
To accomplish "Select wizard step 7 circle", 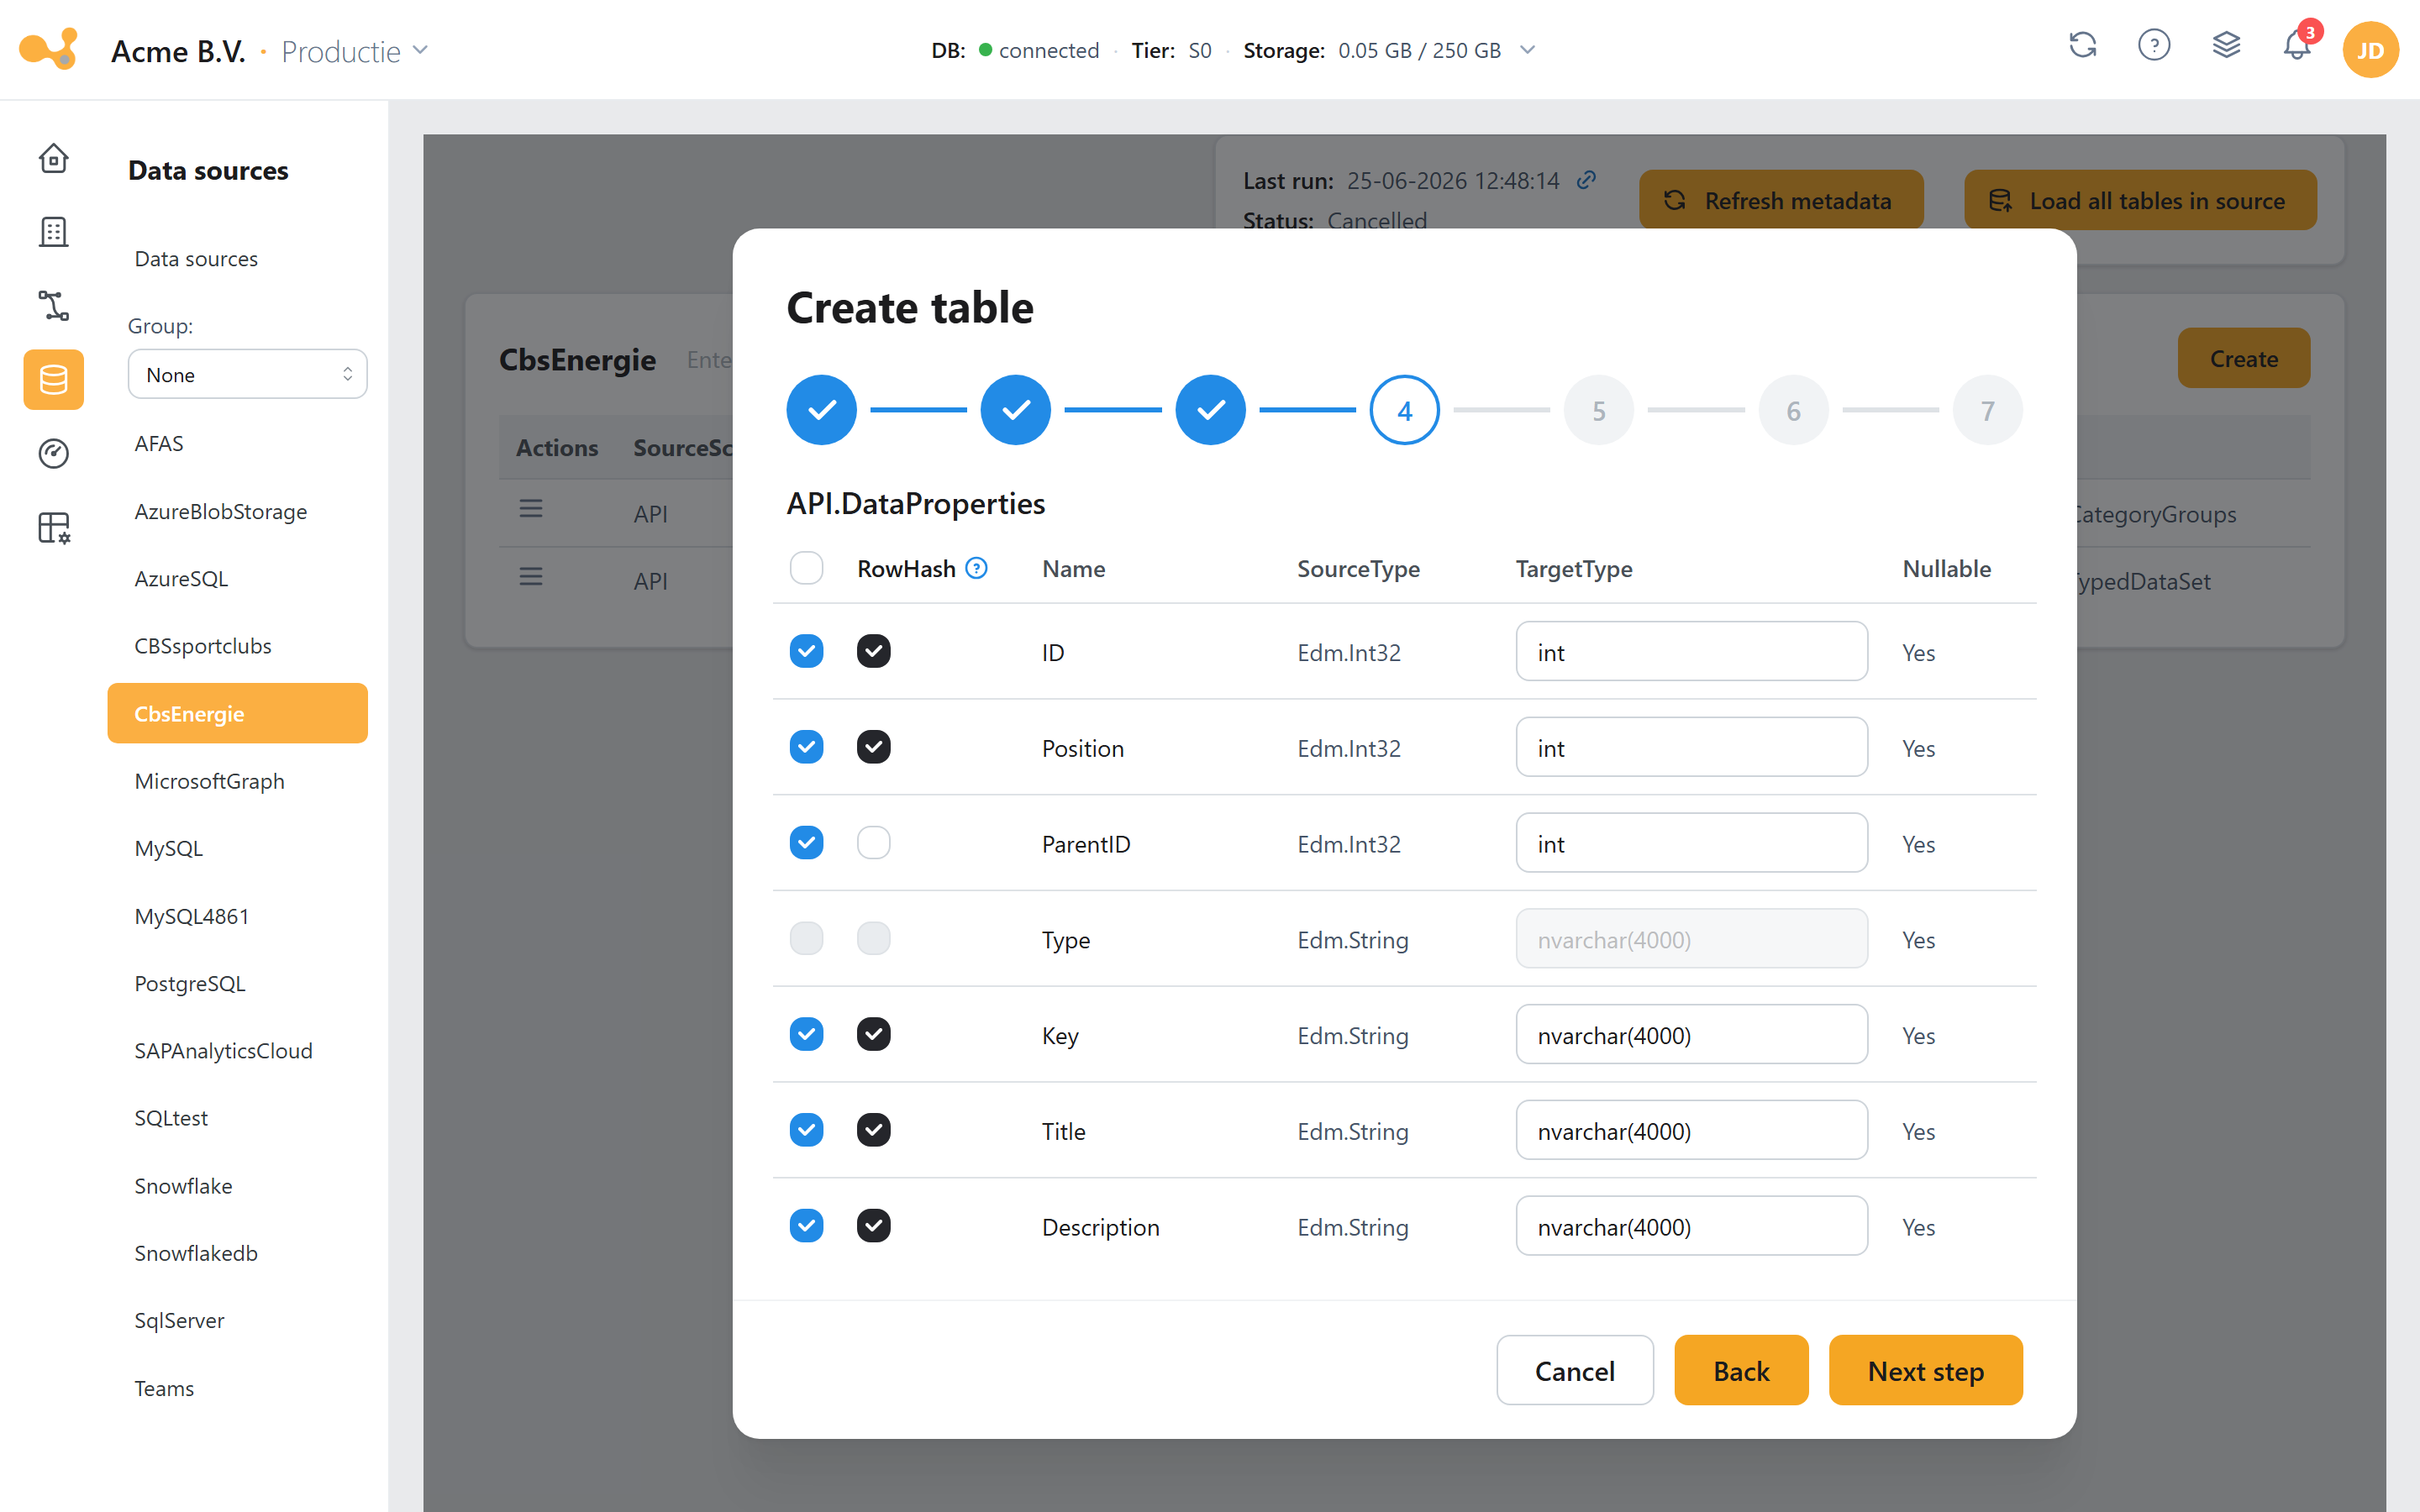I will click(1988, 410).
